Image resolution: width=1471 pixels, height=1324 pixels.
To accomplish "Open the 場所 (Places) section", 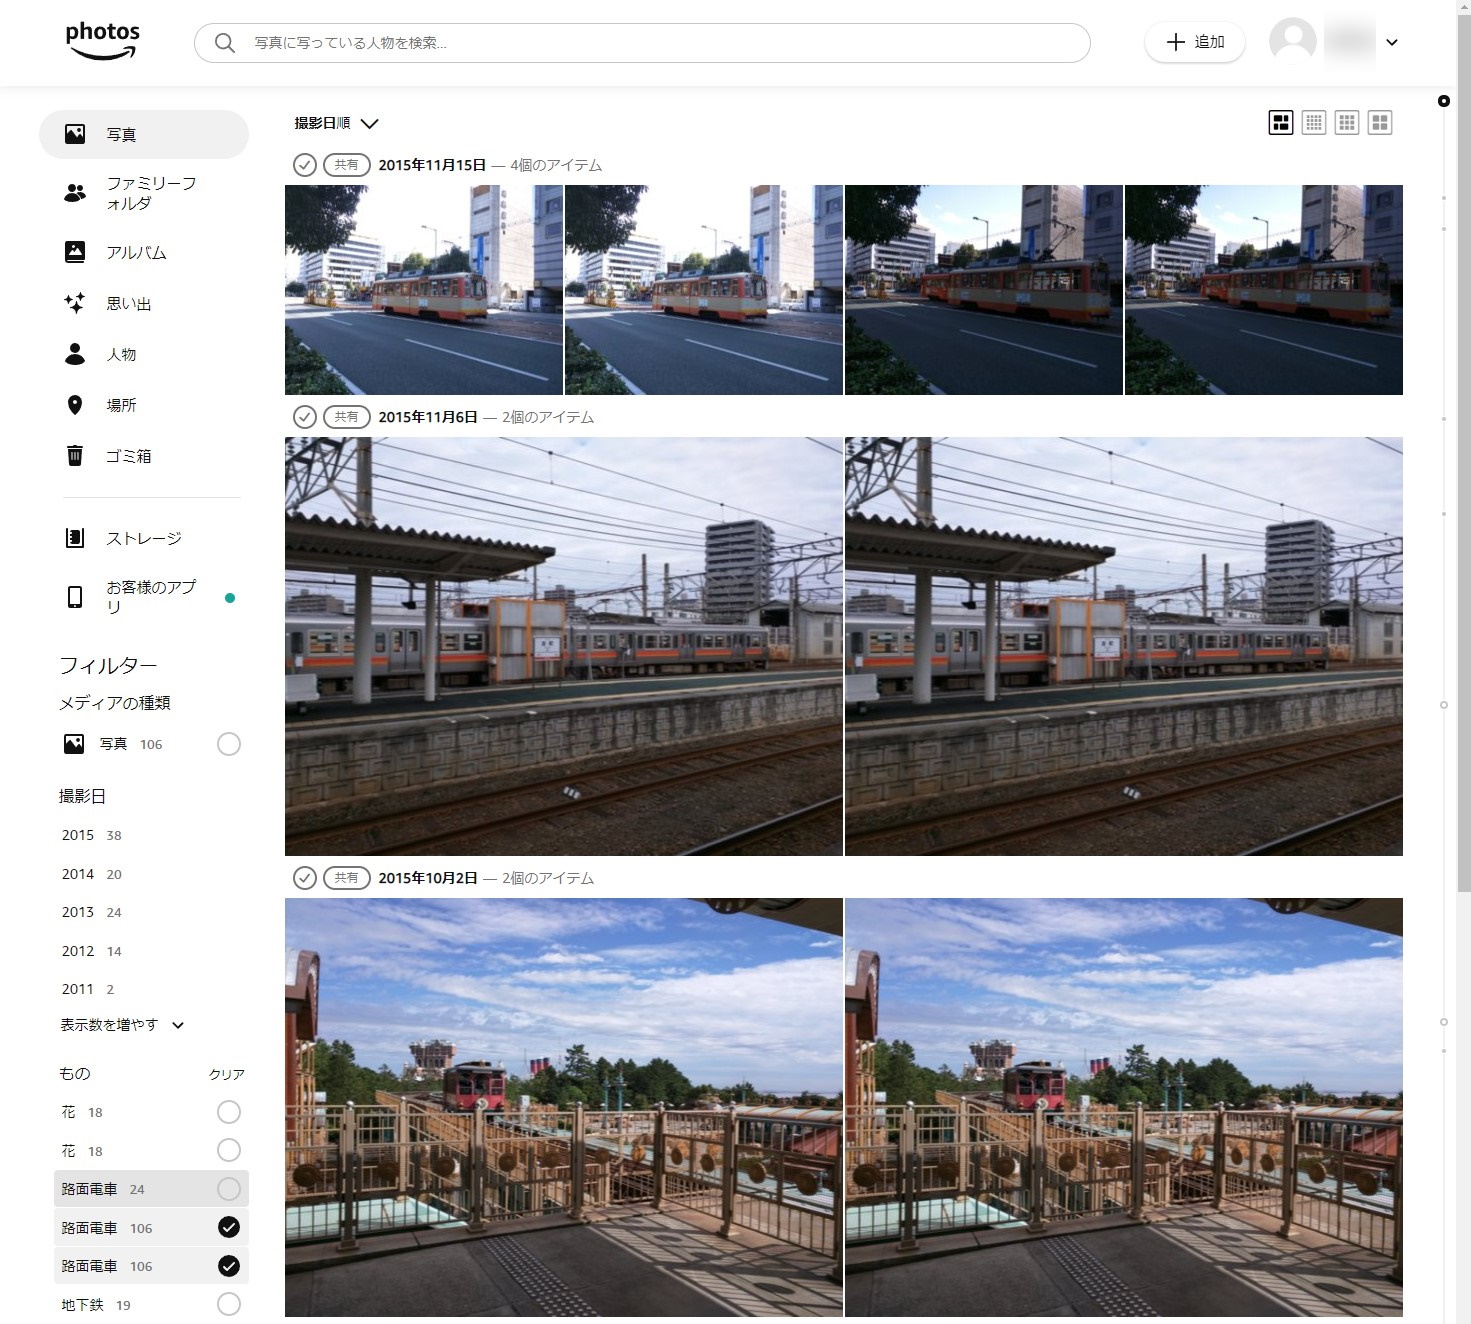I will tap(122, 404).
